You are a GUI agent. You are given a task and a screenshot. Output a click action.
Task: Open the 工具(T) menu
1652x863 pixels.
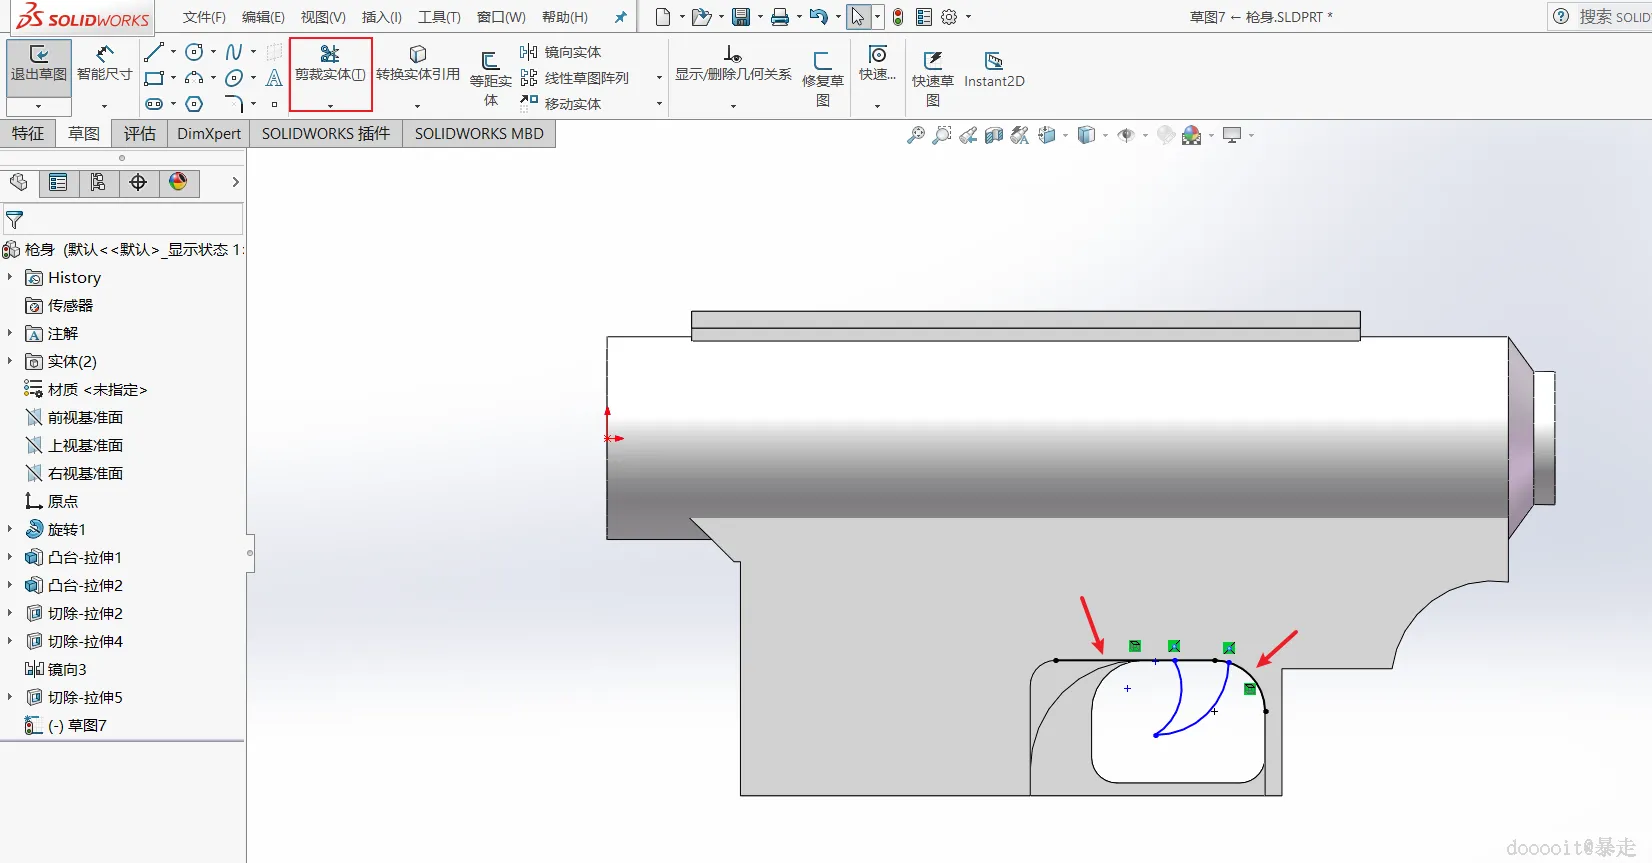pos(439,17)
